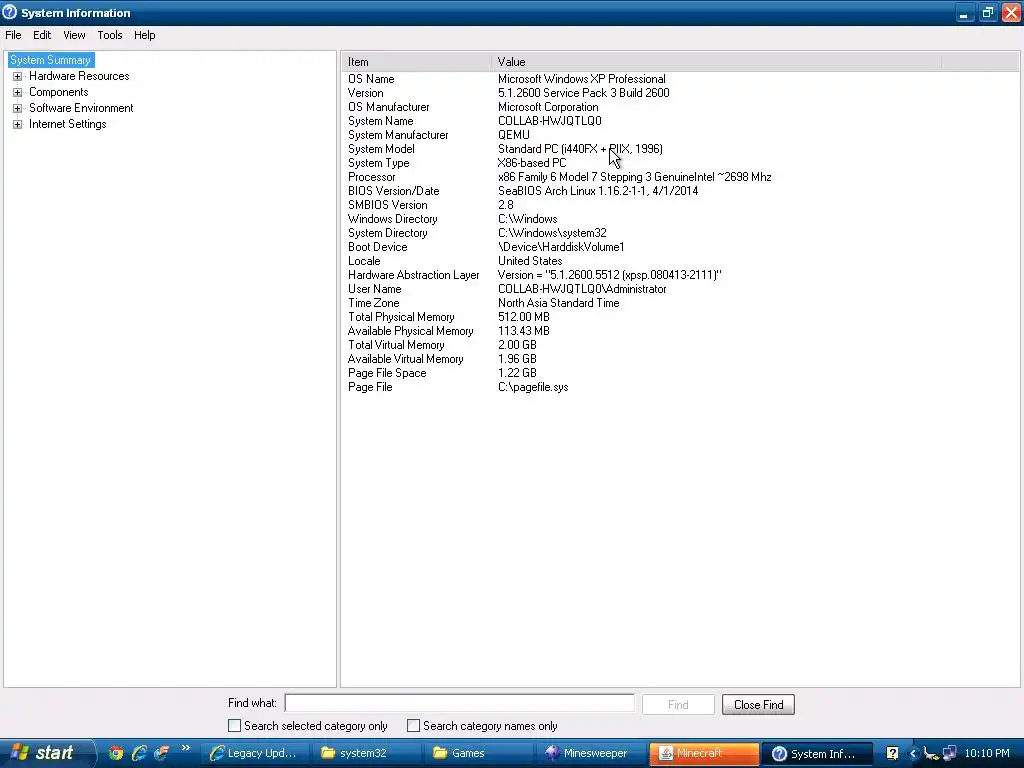
Task: Open the File menu
Action: (x=13, y=35)
